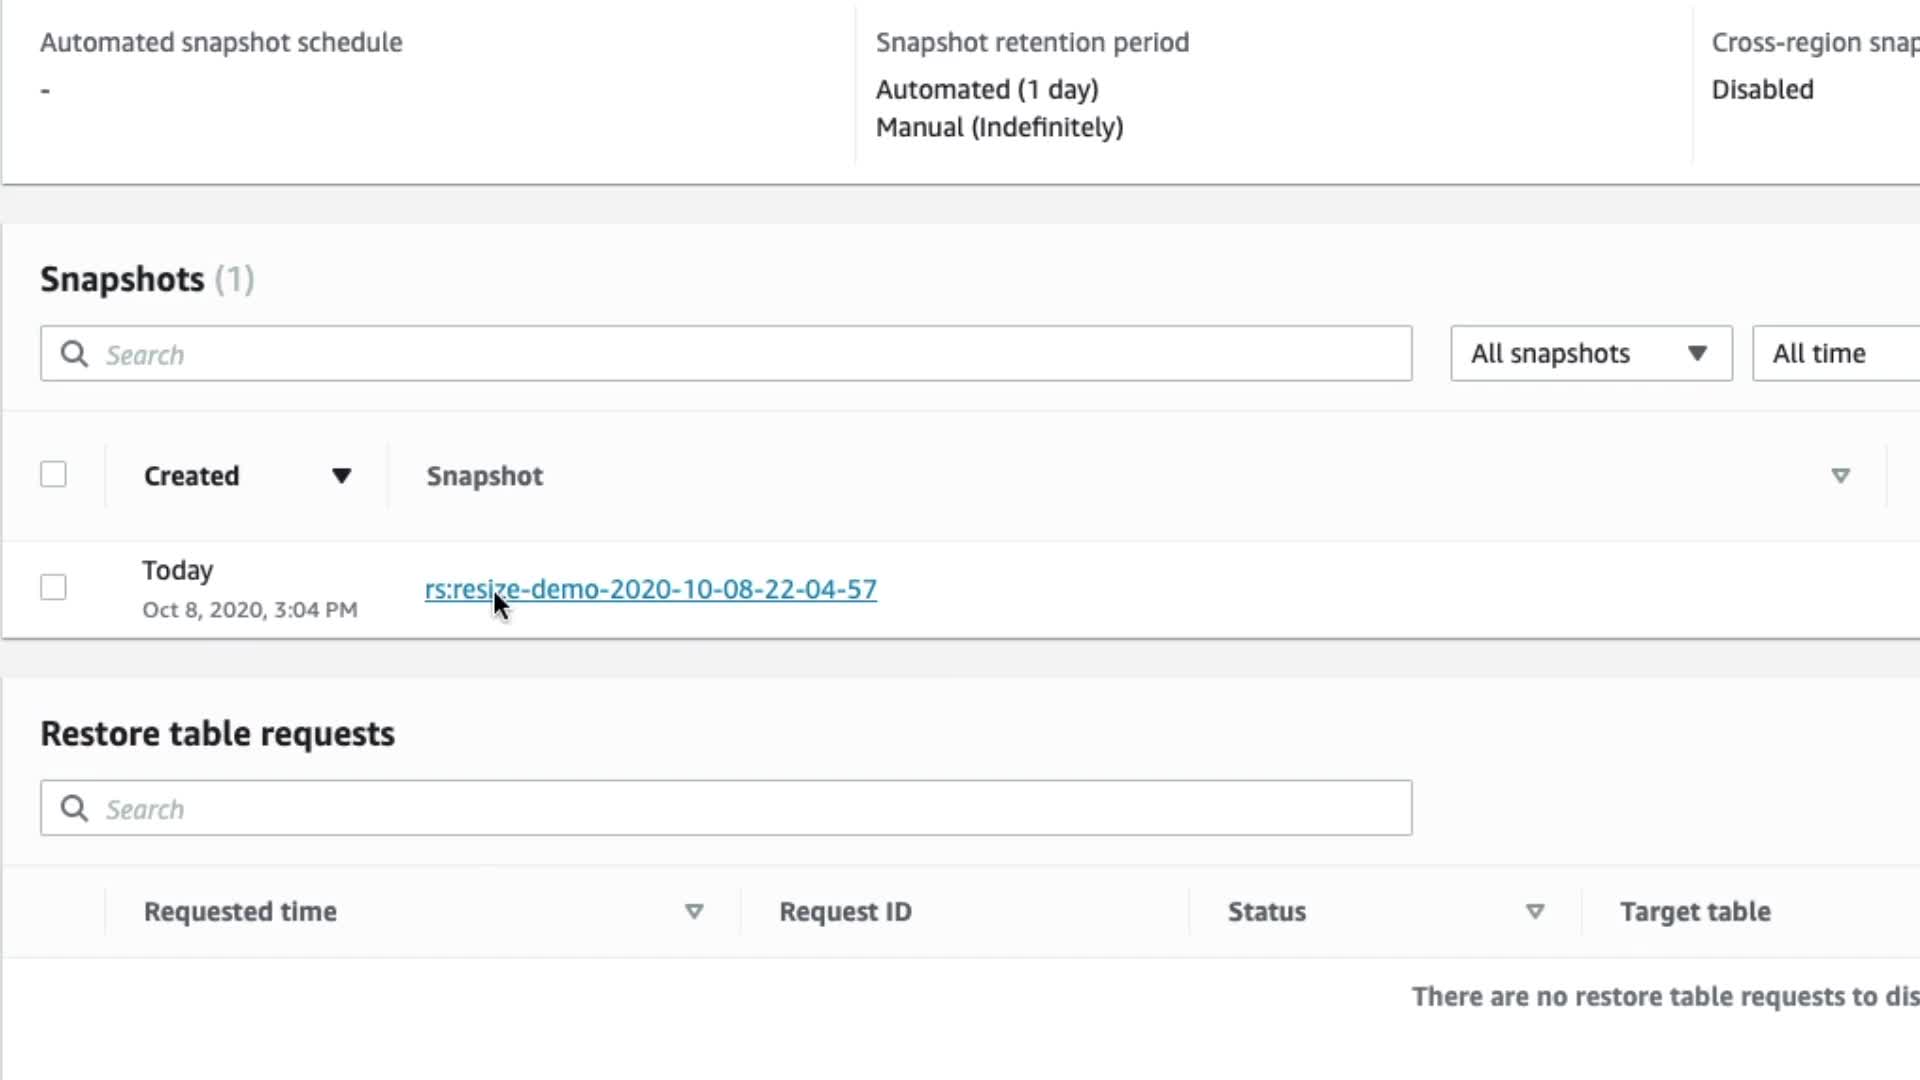Focus the Snapshots search field

tap(750, 354)
